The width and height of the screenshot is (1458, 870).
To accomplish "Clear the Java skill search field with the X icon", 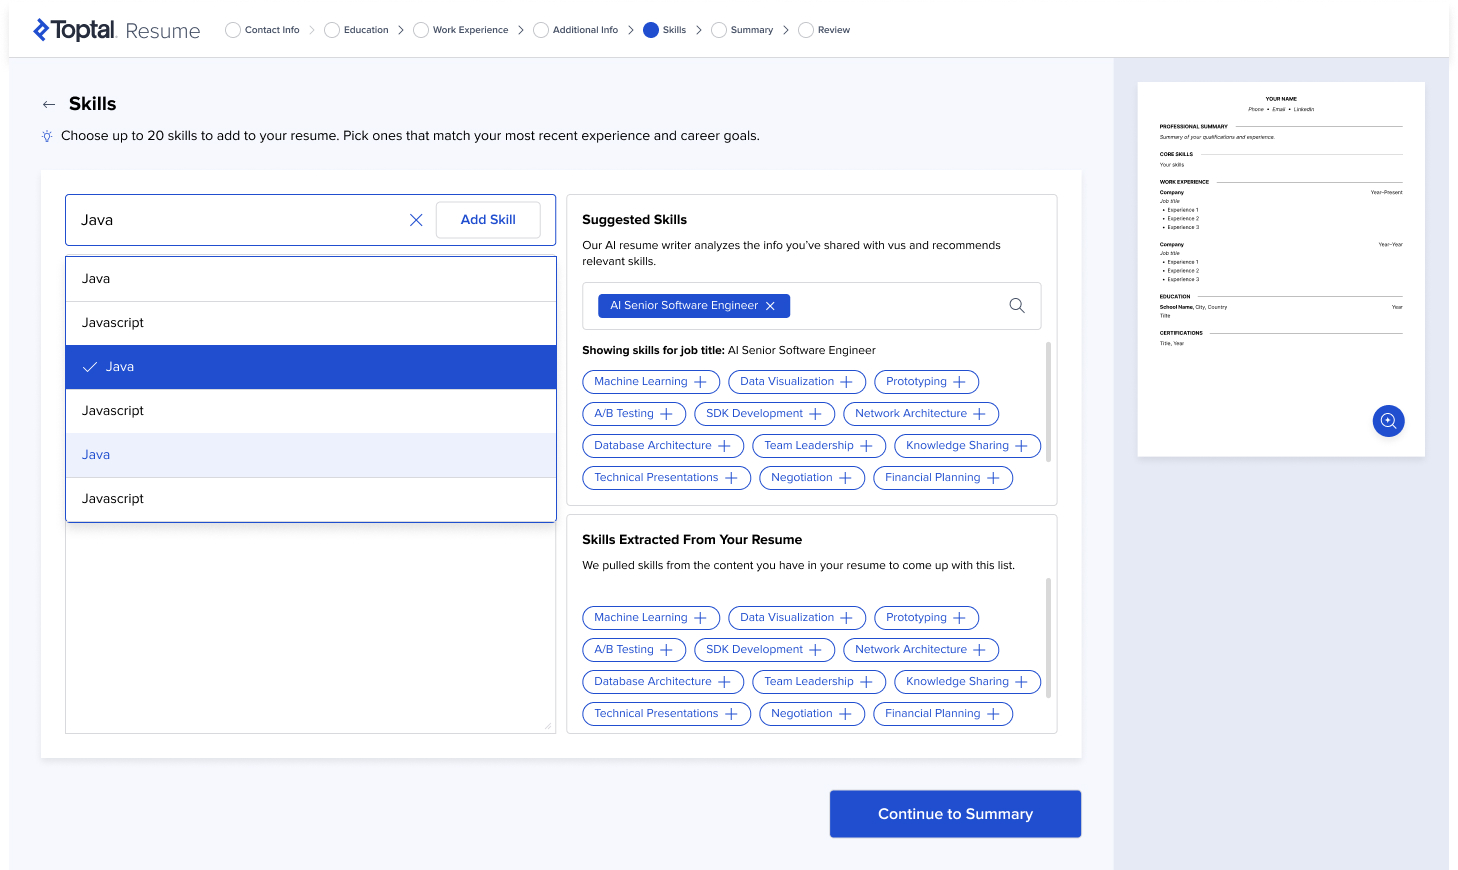I will click(x=416, y=220).
